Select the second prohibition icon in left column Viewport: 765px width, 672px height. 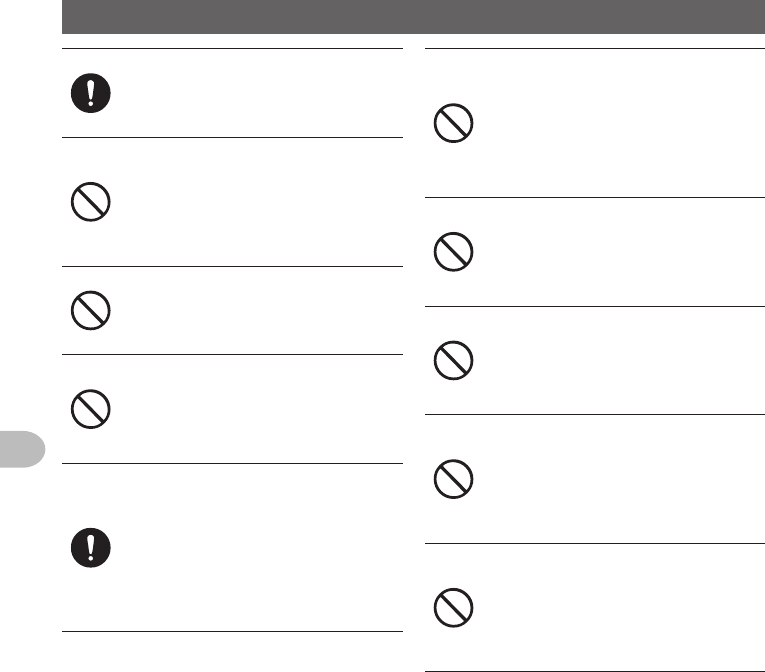pos(91,310)
